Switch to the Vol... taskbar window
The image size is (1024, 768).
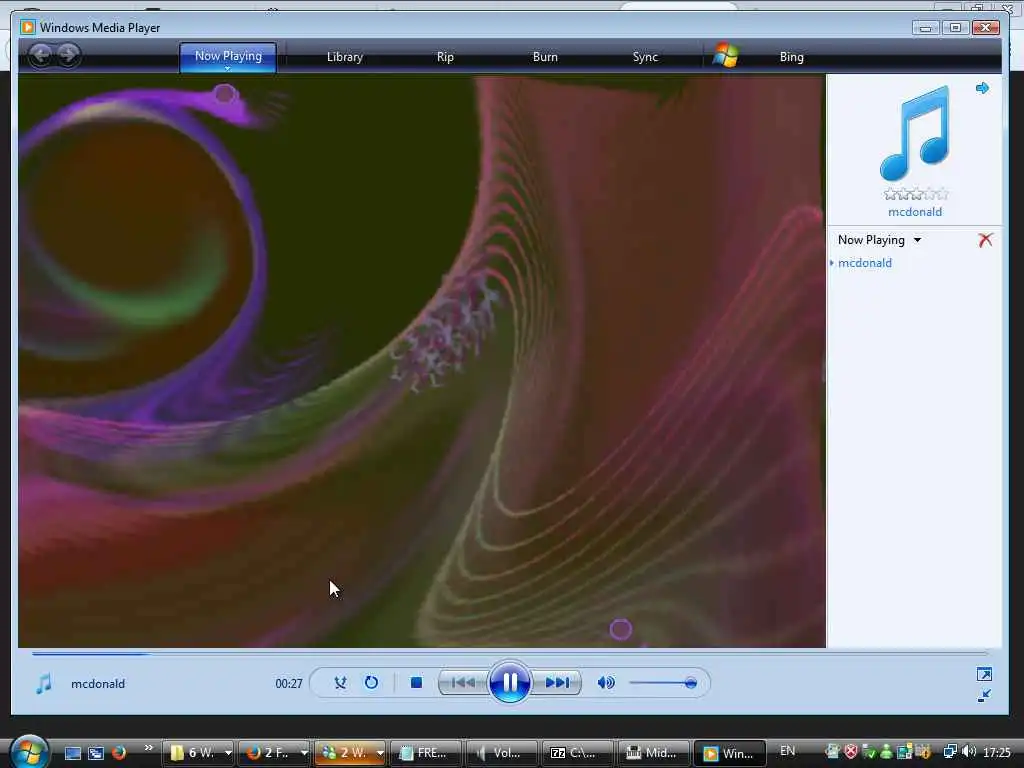pyautogui.click(x=501, y=753)
